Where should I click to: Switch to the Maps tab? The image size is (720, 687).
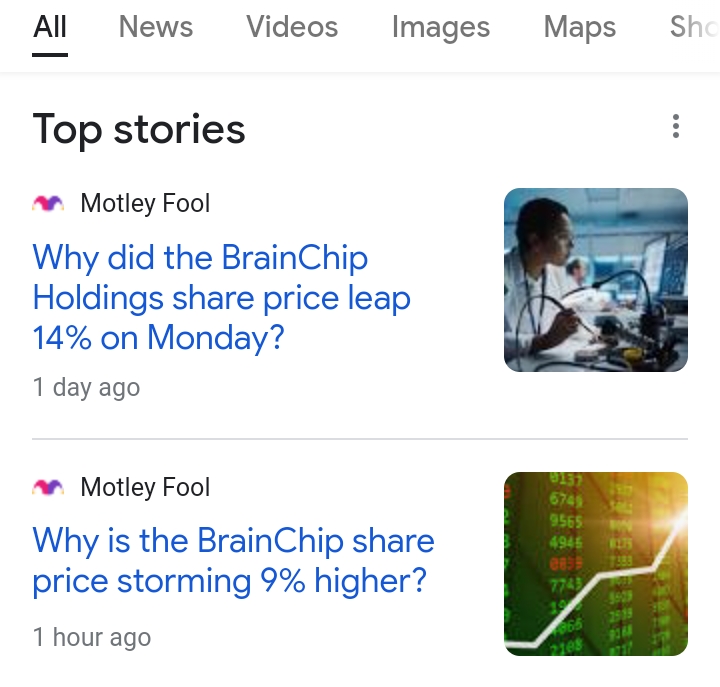[x=580, y=27]
